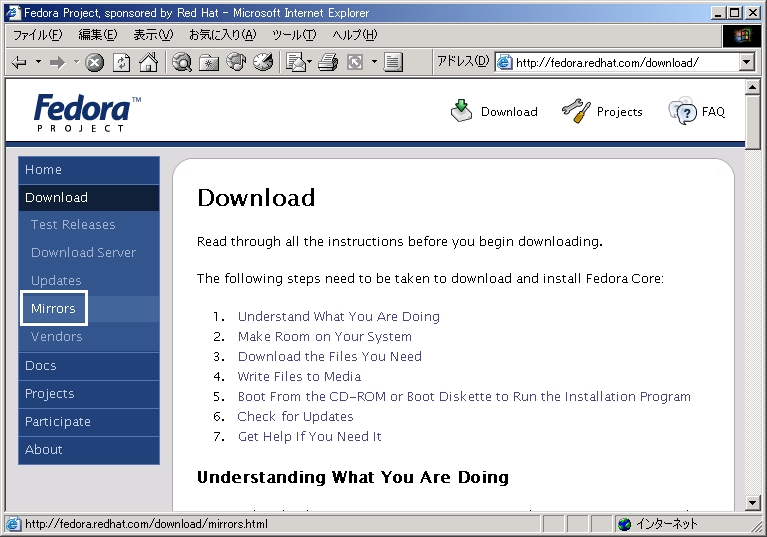Go back with the Back arrow
The height and width of the screenshot is (537, 767).
pyautogui.click(x=20, y=63)
